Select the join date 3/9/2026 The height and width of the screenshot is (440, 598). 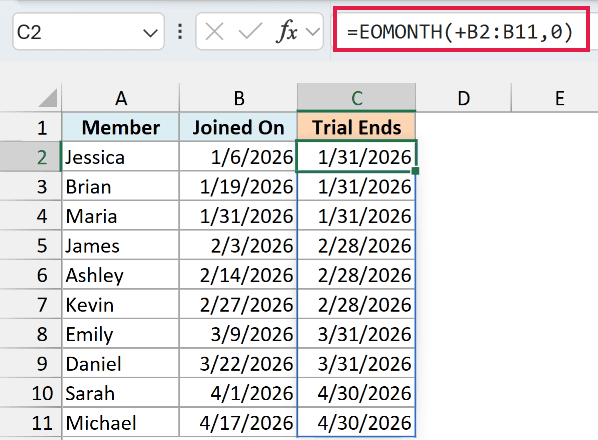click(x=238, y=334)
